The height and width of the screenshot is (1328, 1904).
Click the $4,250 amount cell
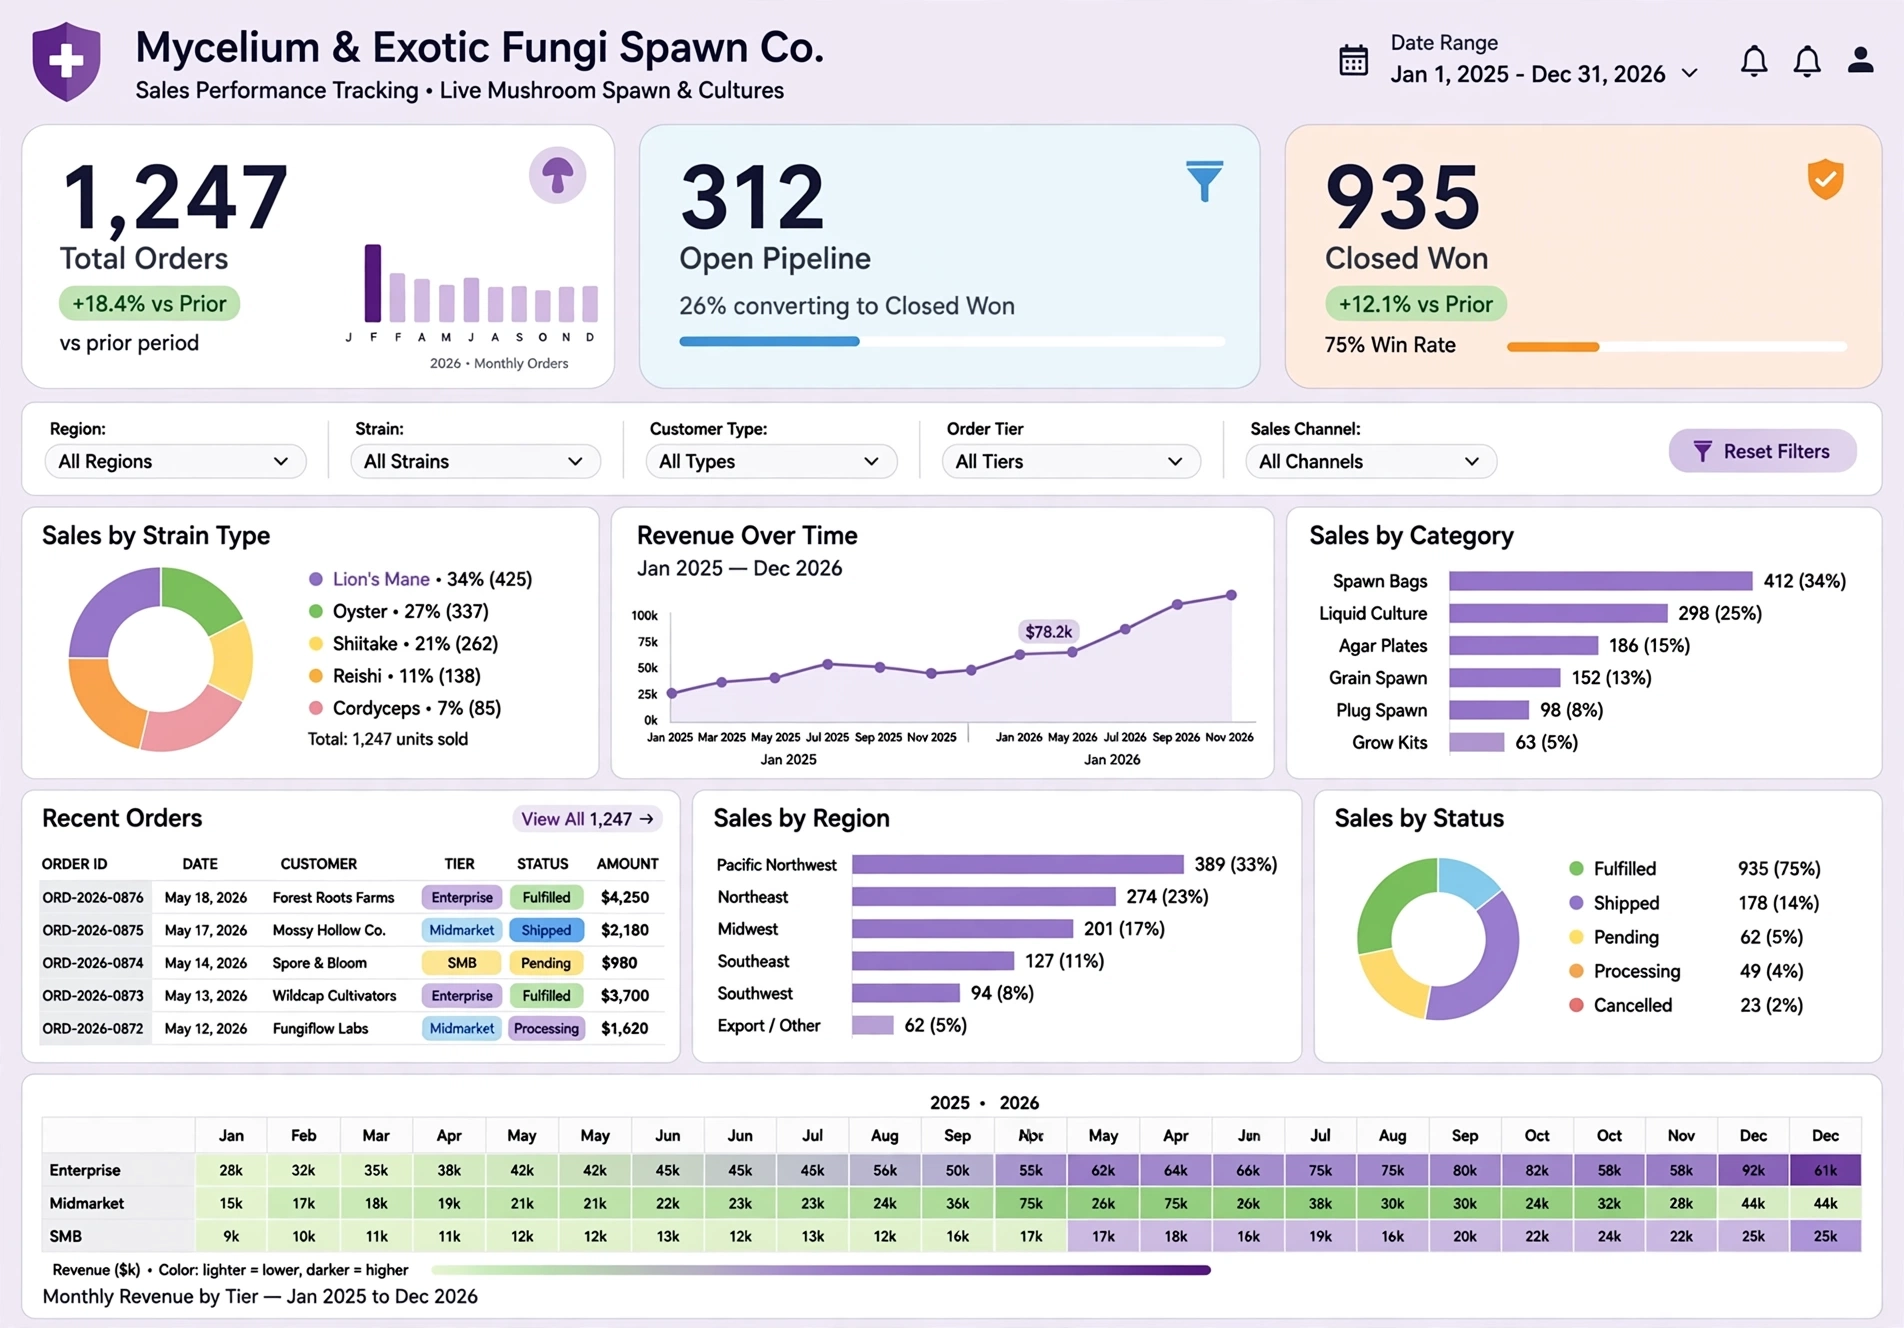[625, 897]
